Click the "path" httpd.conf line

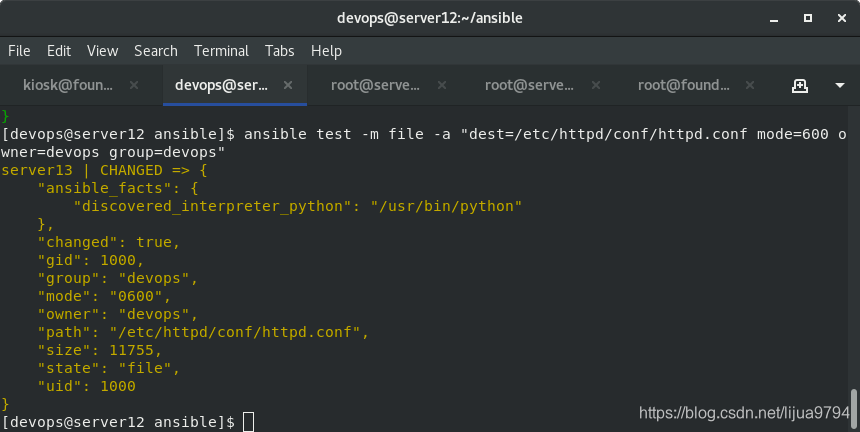tap(203, 332)
